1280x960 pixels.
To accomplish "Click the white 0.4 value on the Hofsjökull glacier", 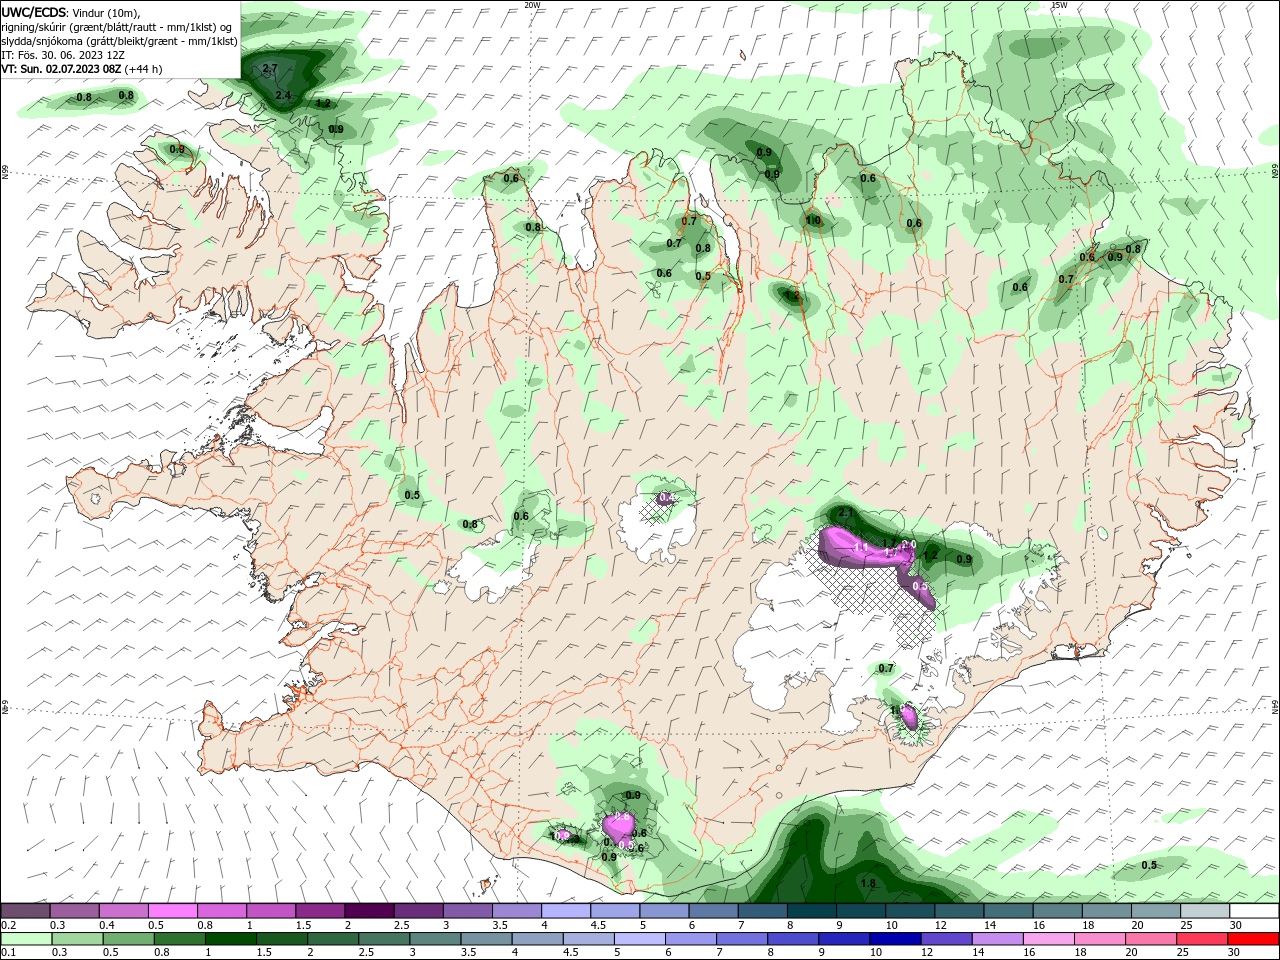I will point(666,498).
